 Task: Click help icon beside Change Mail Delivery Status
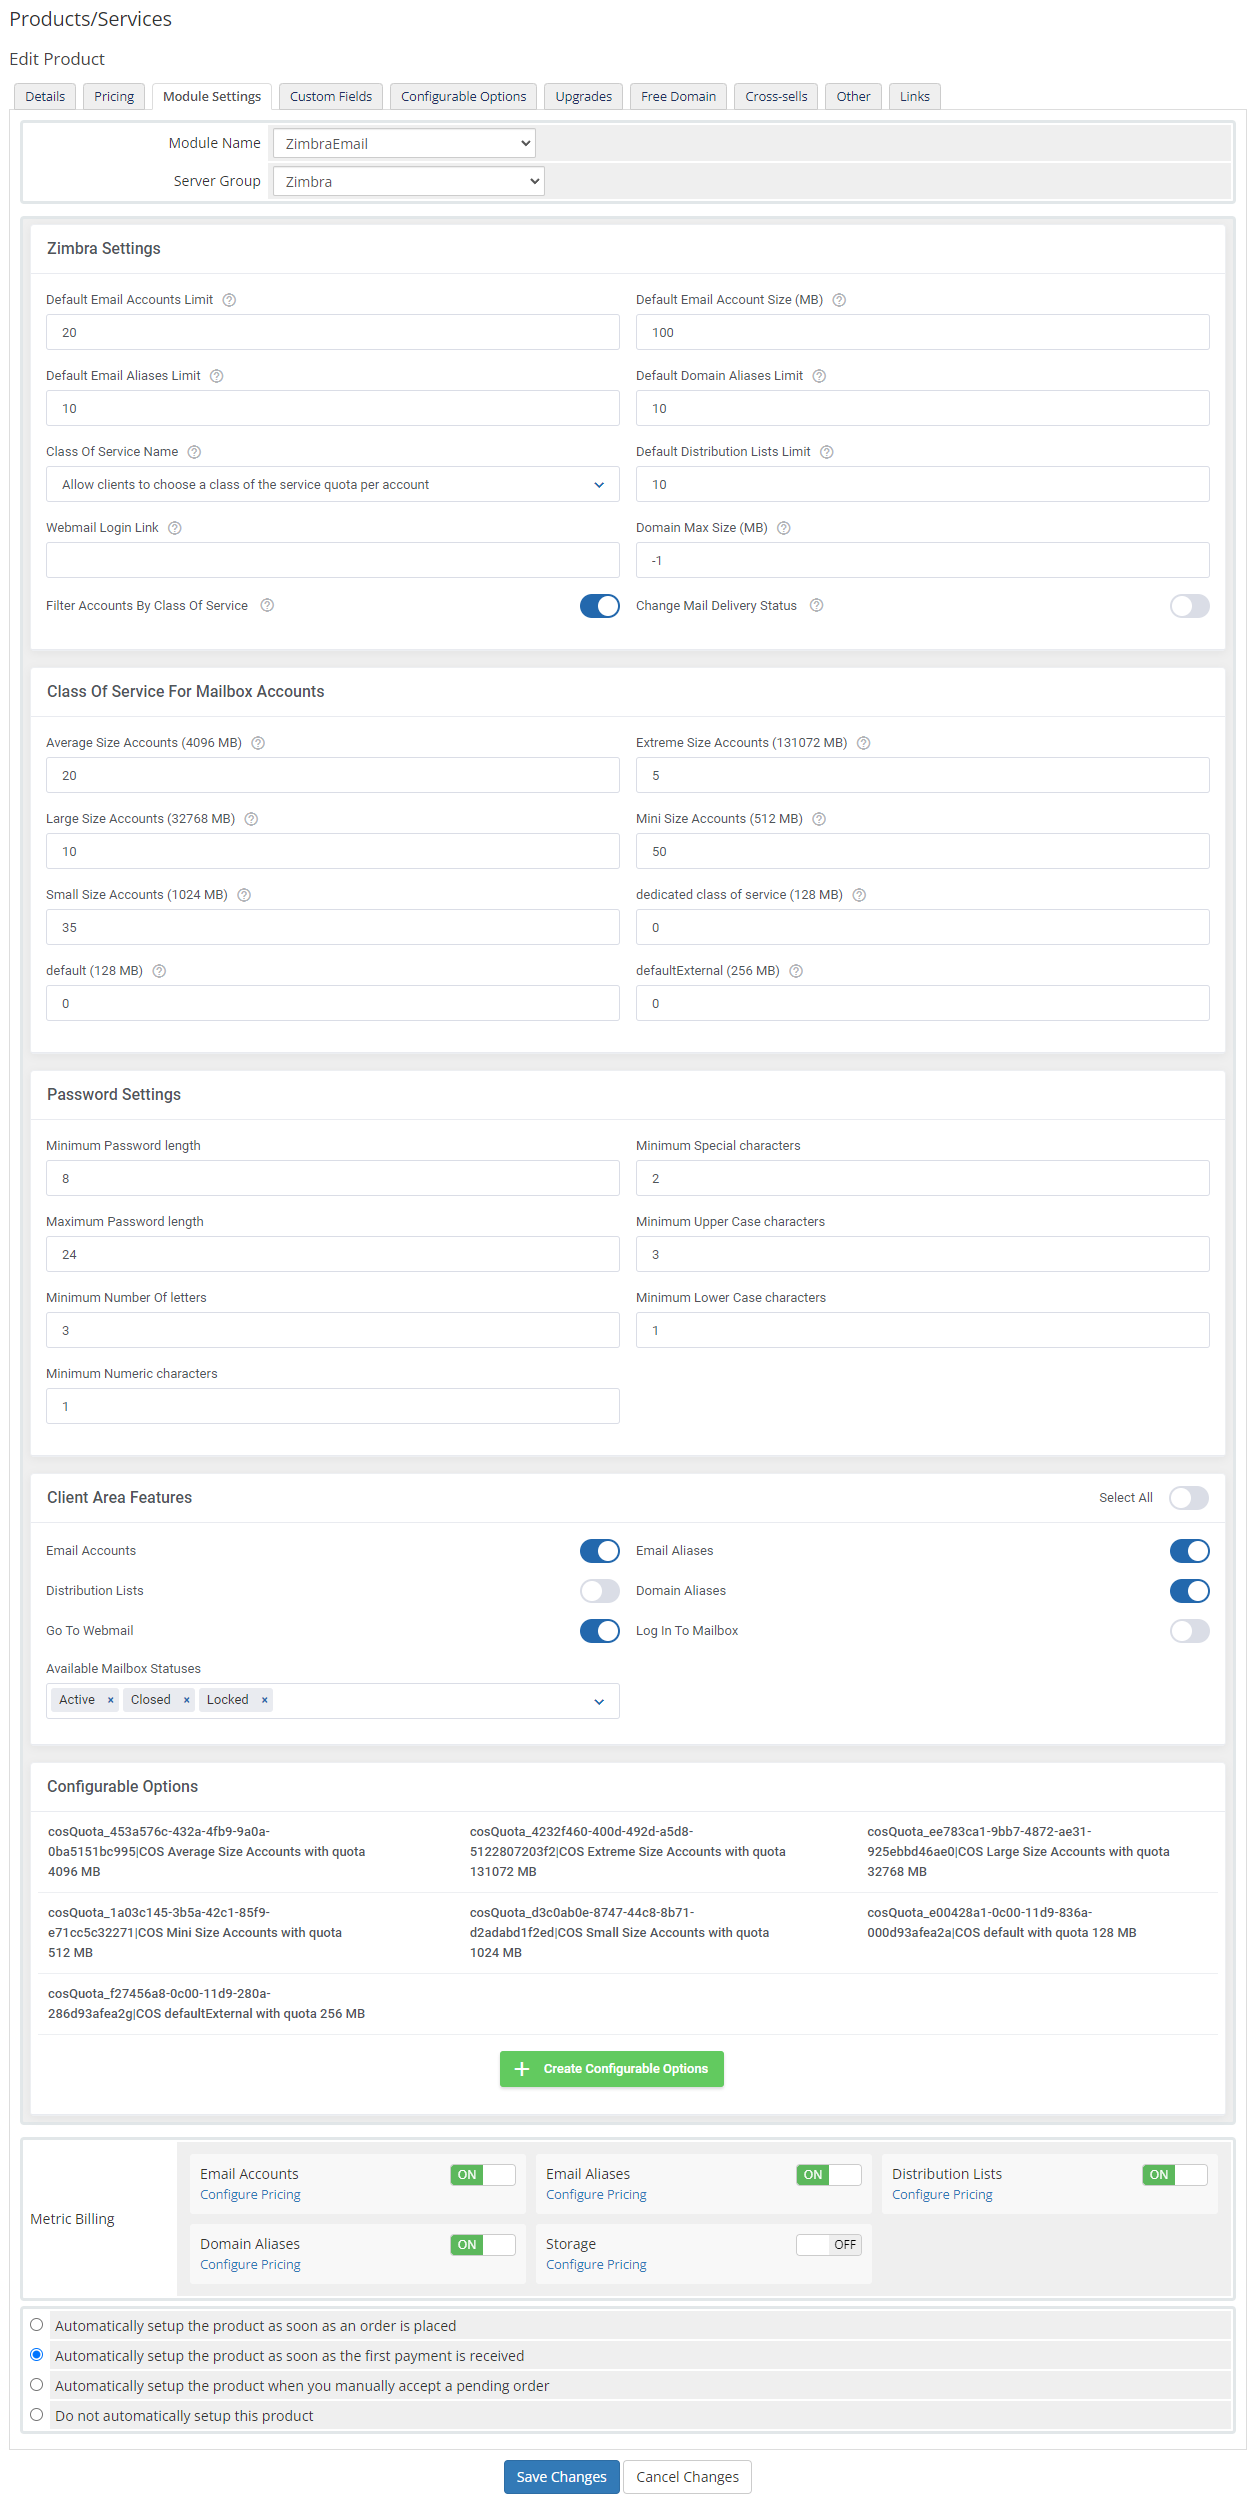coord(817,606)
